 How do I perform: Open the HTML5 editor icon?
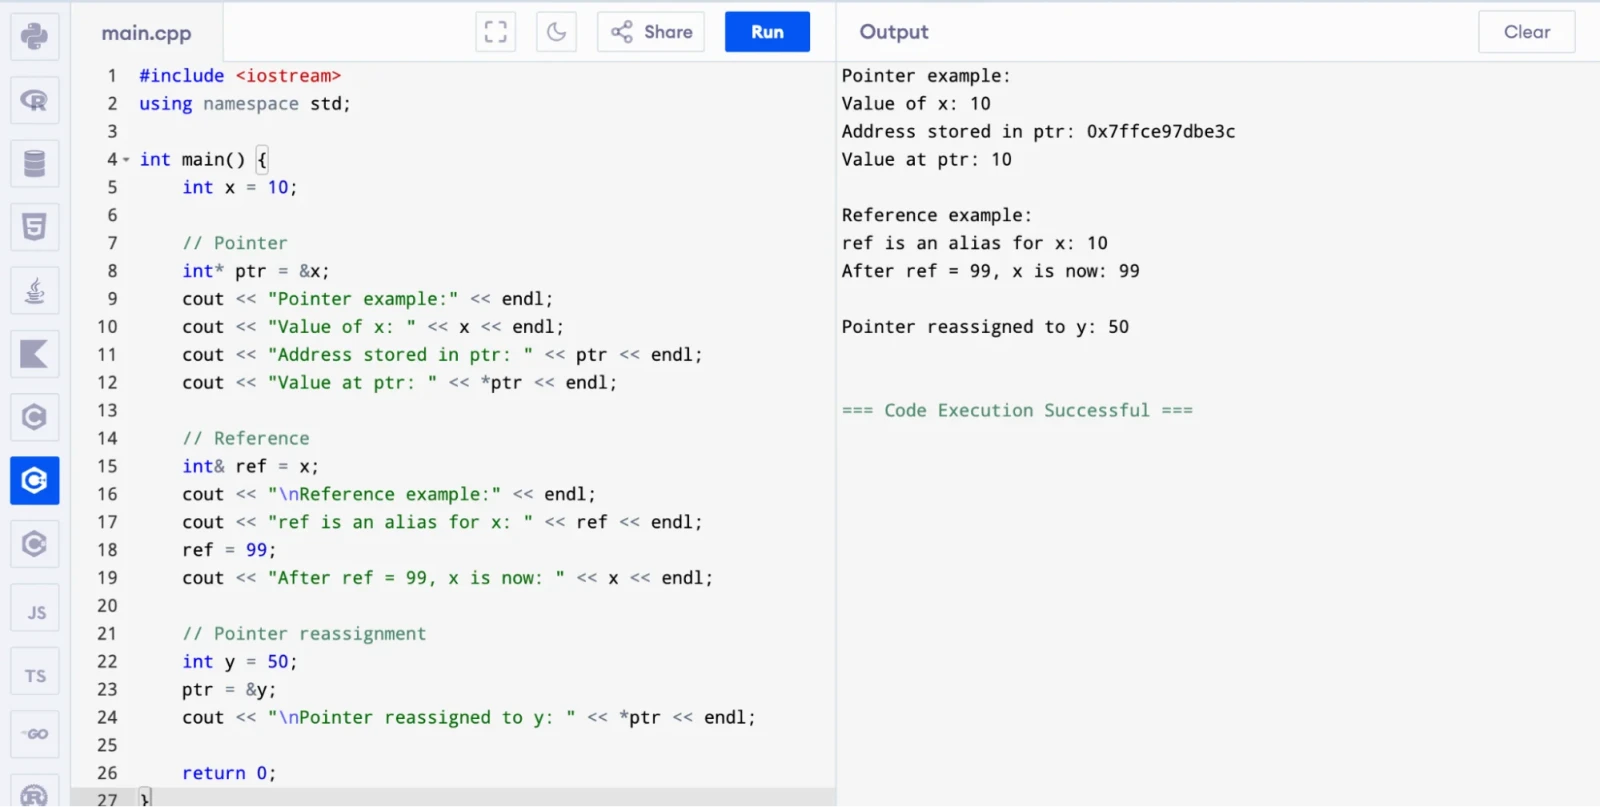point(35,227)
